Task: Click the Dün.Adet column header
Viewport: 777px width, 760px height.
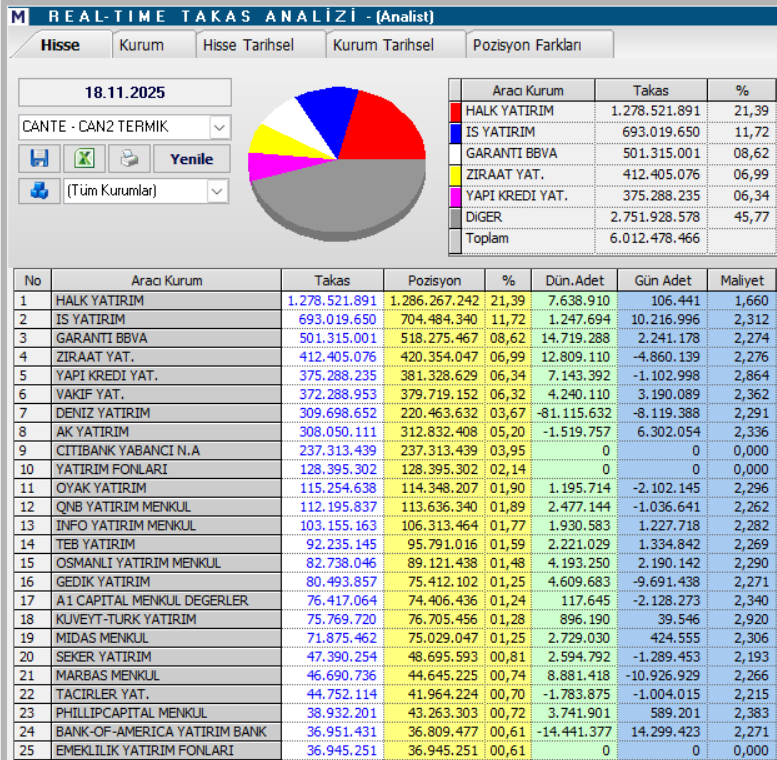Action: (x=574, y=280)
